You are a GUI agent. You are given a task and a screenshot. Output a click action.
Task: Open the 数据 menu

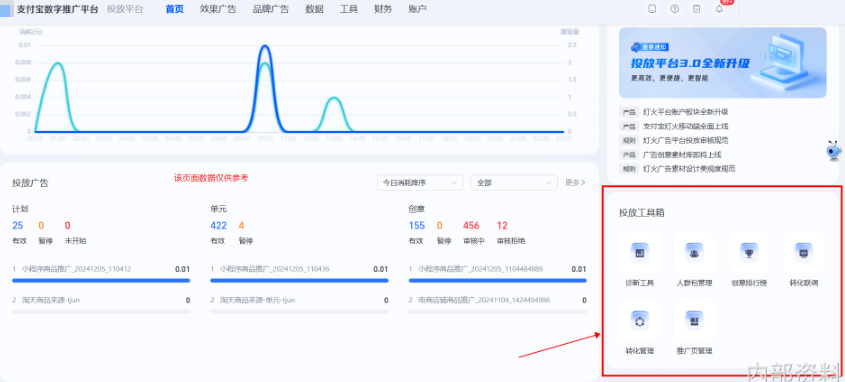314,9
